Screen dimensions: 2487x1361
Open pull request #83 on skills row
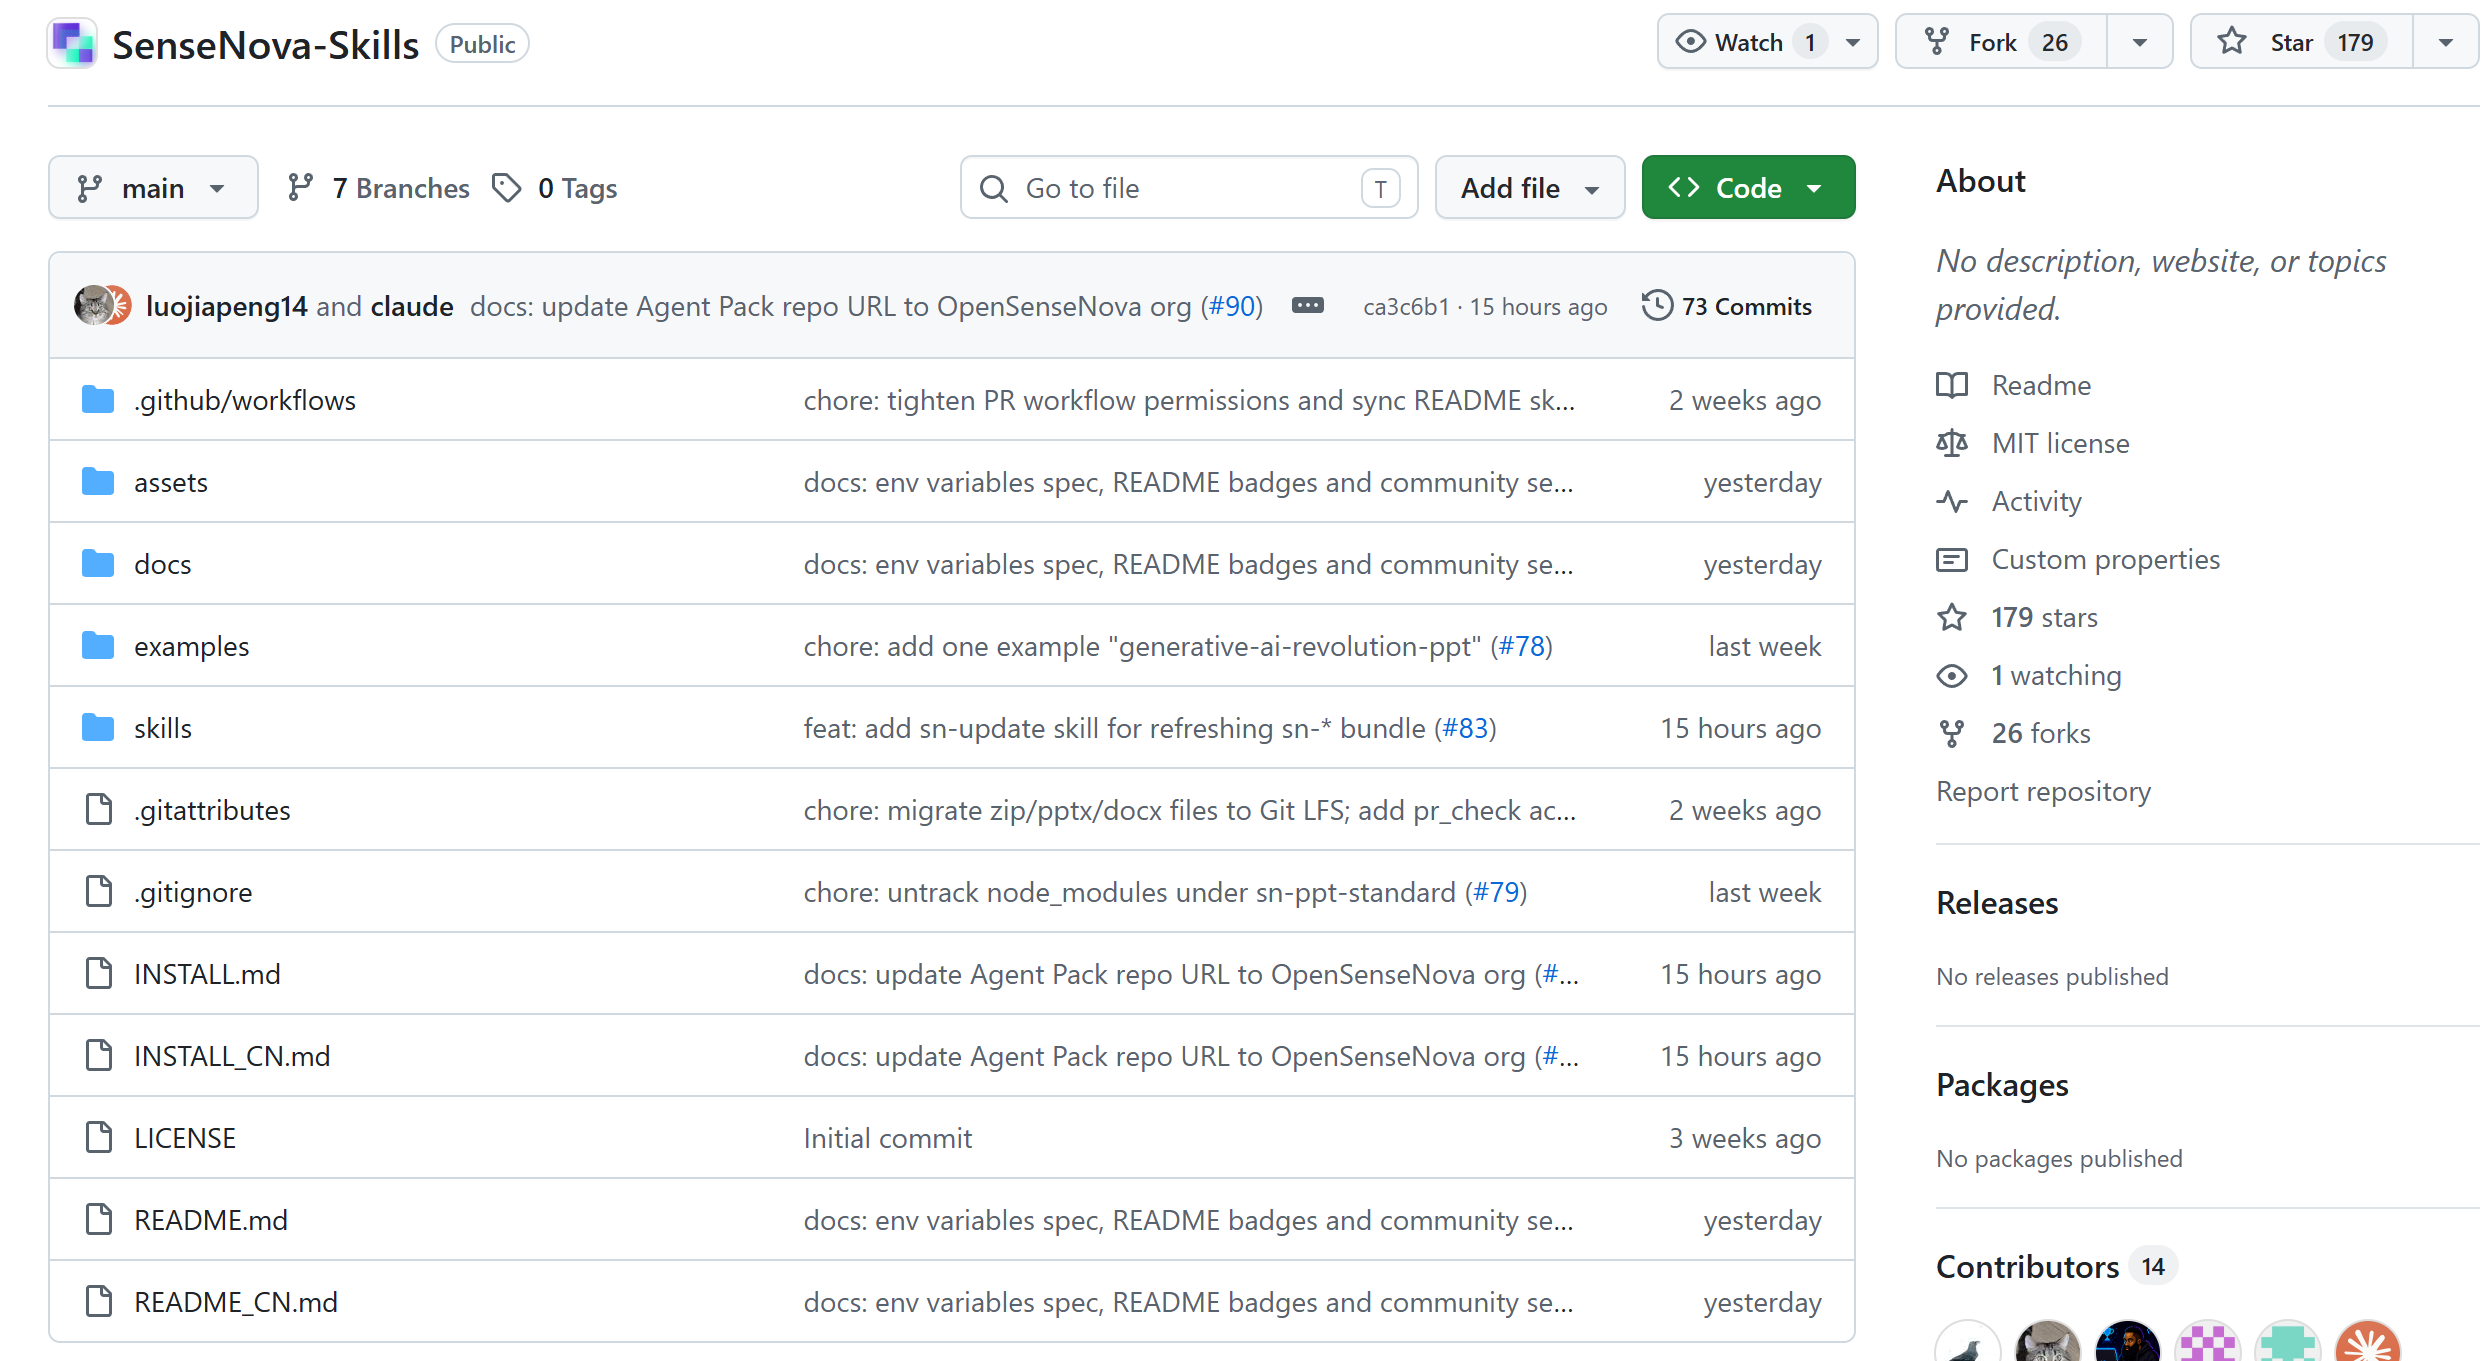1465,728
